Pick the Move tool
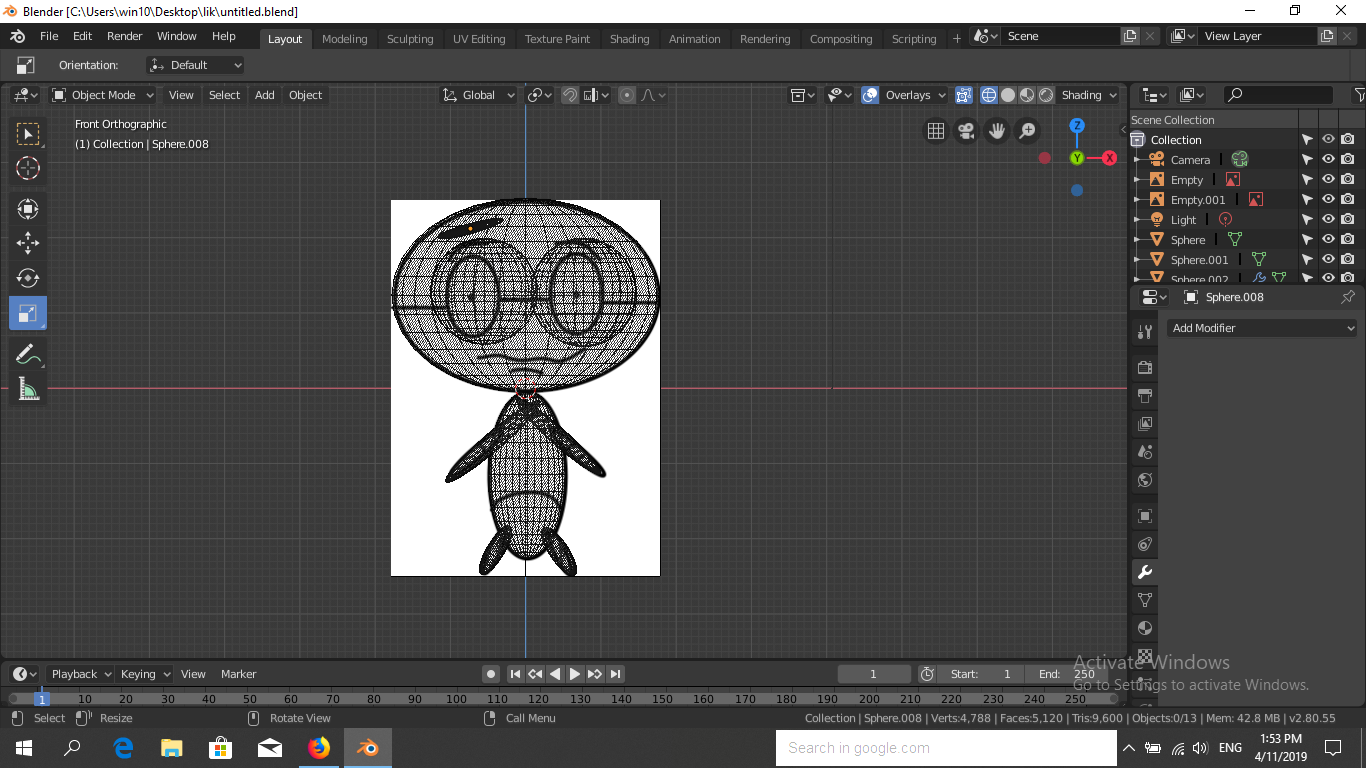 click(x=28, y=243)
